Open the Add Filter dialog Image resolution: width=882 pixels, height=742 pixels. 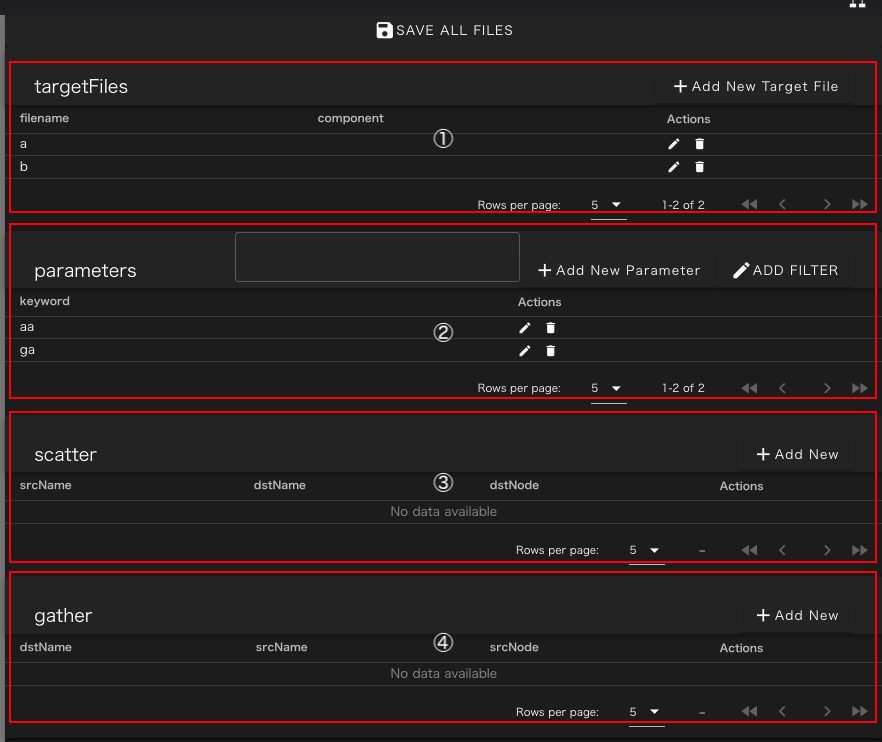(785, 270)
